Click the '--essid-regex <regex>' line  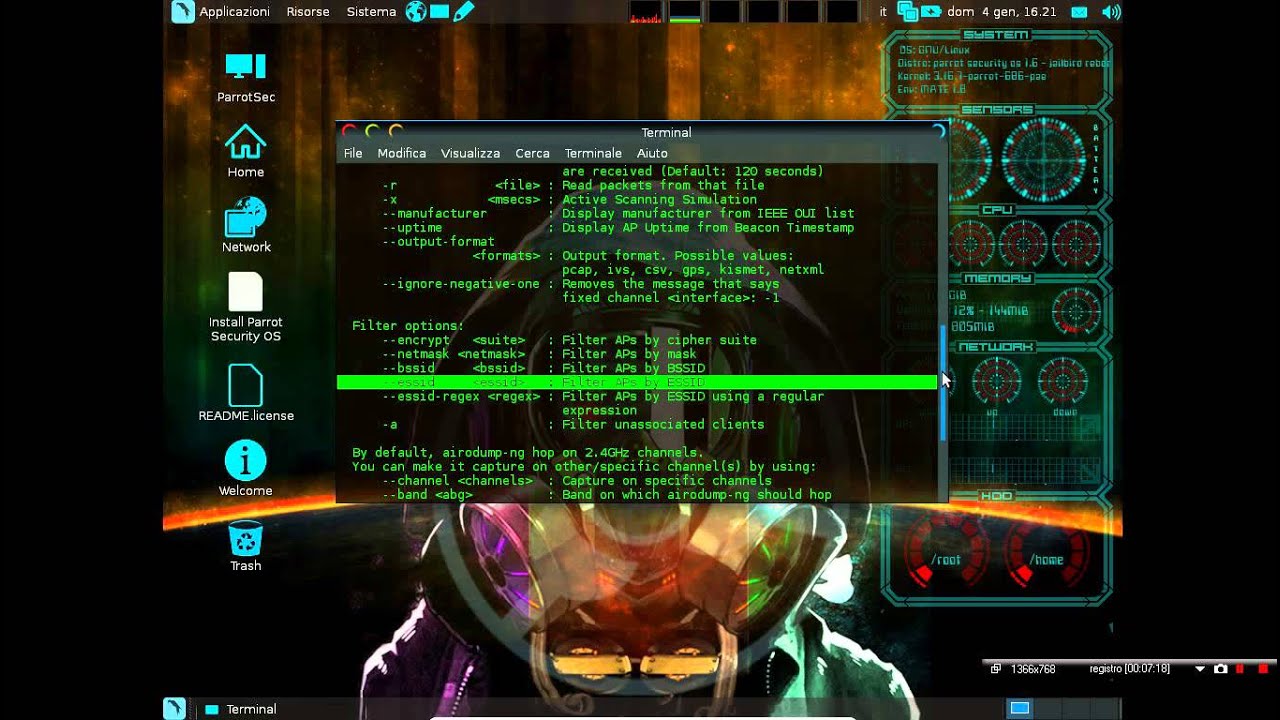[603, 396]
